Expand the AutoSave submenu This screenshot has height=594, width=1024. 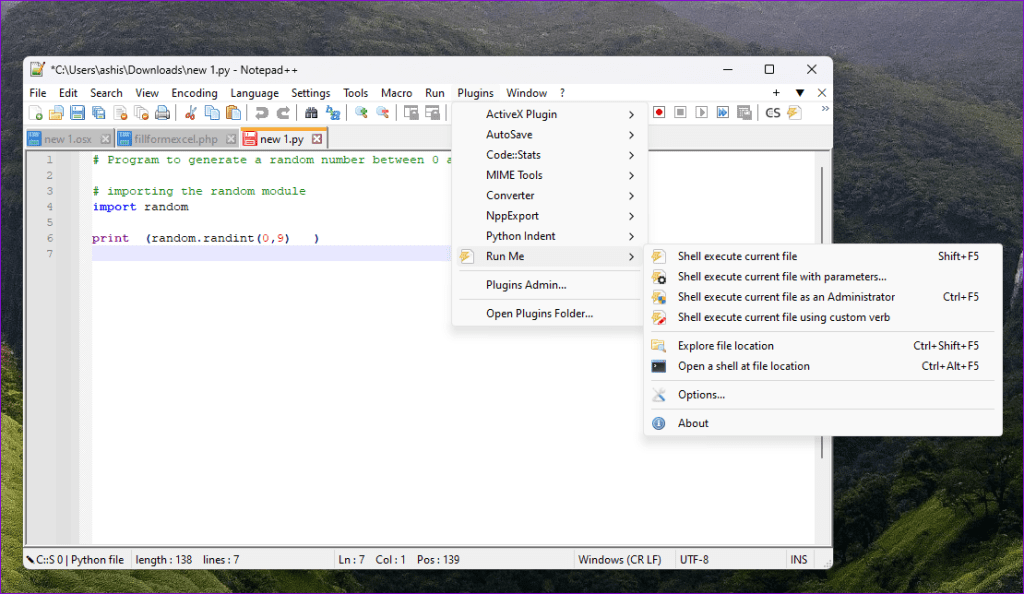coord(549,134)
